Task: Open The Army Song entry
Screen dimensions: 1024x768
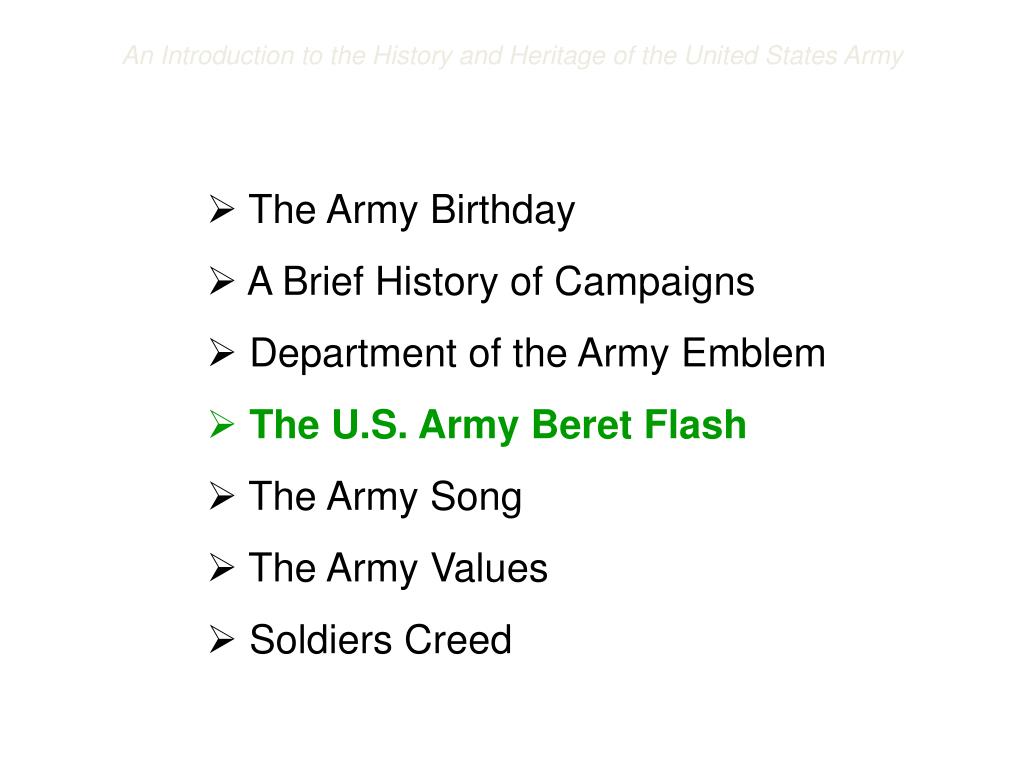Action: tap(386, 498)
